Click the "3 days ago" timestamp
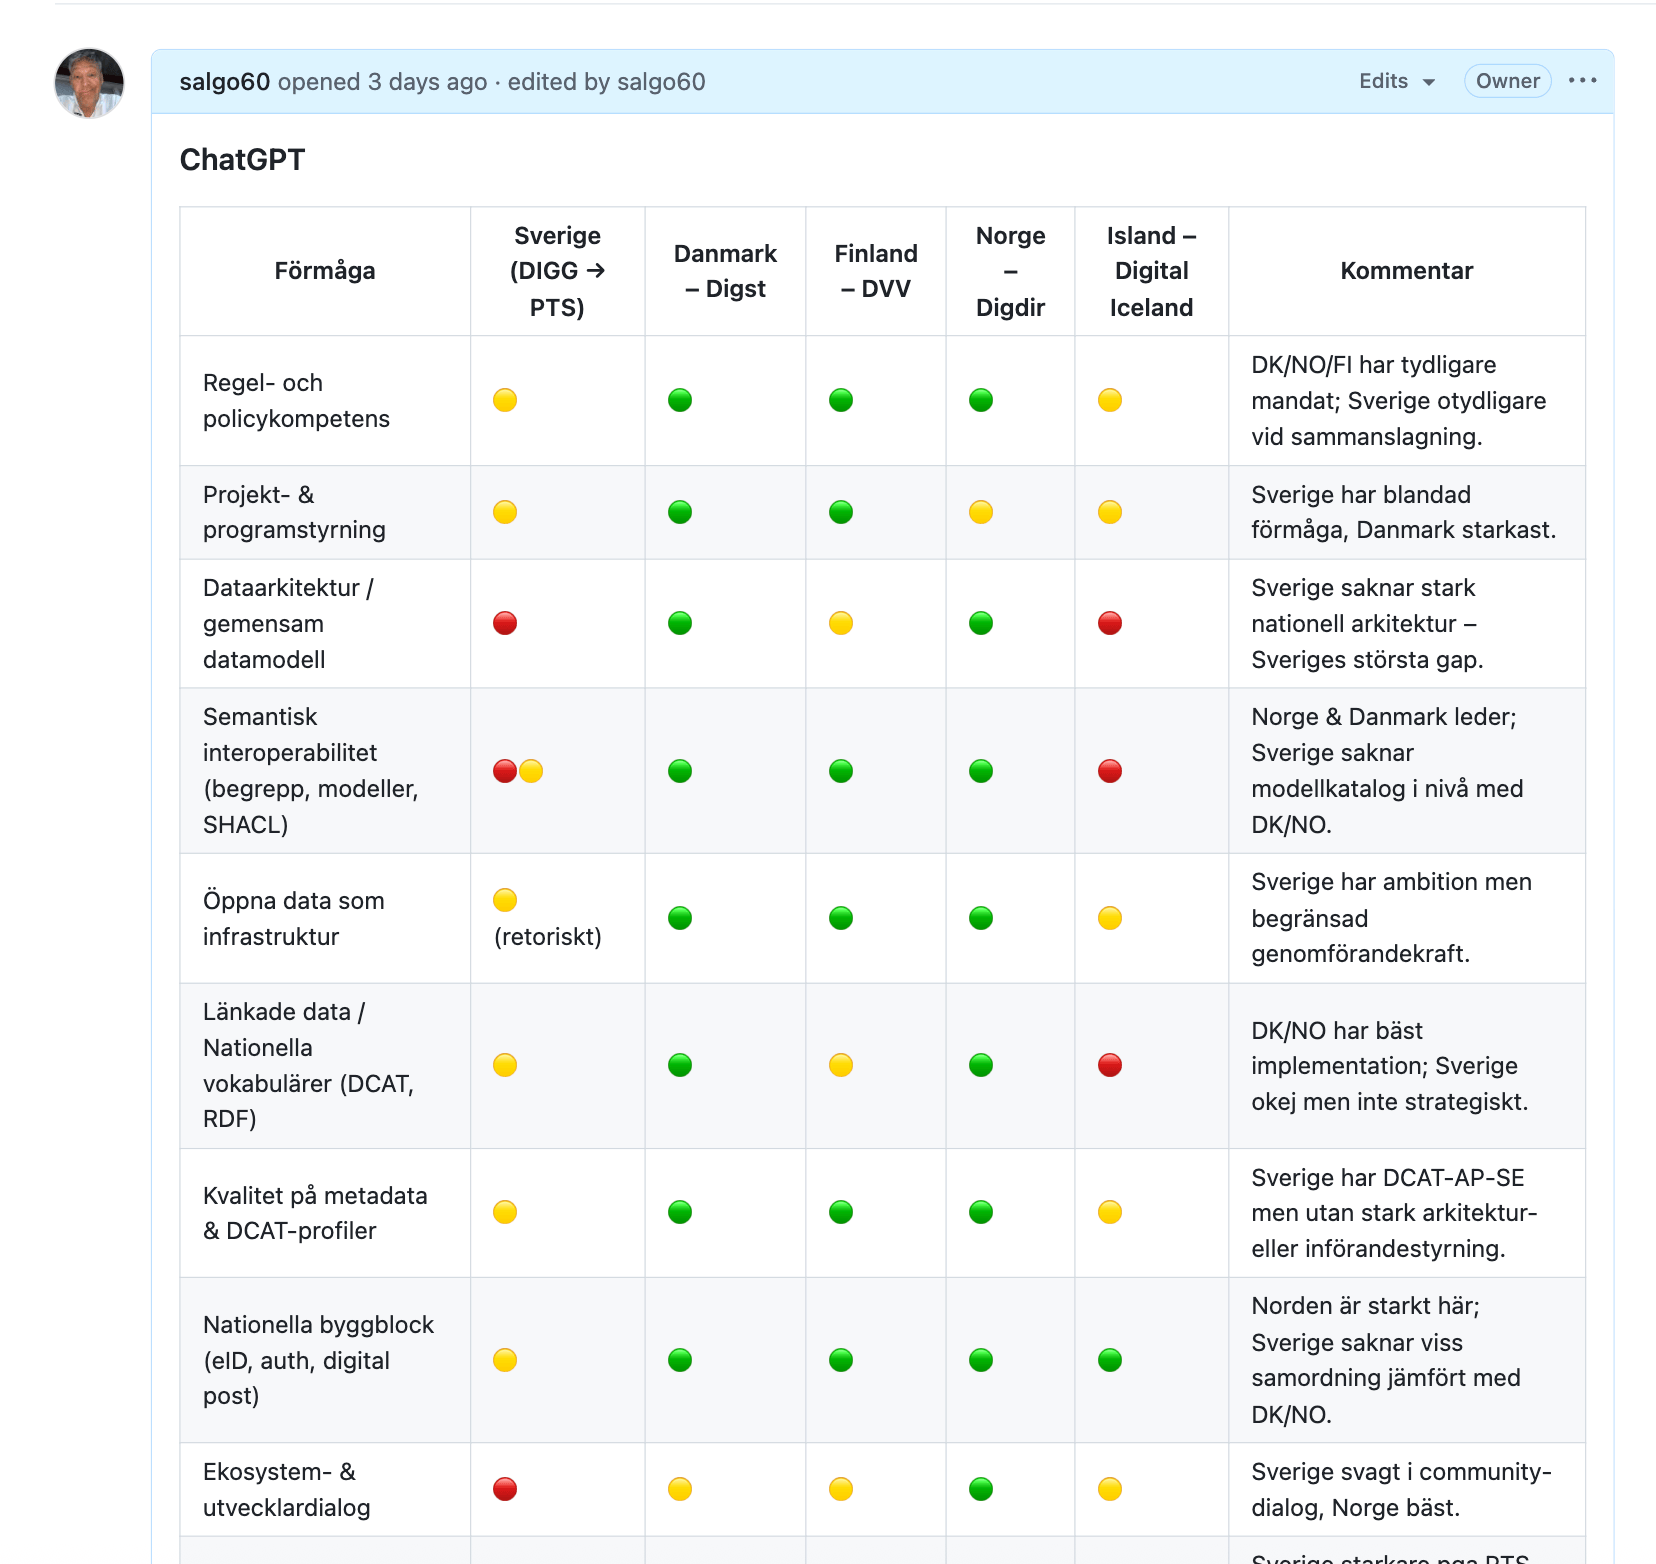1656x1564 pixels. pos(427,82)
